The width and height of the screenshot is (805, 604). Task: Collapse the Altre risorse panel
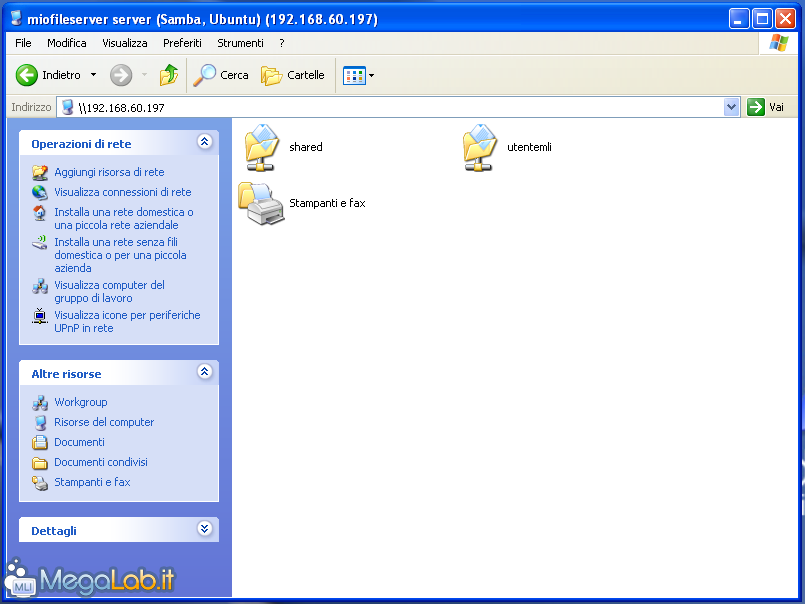pos(204,372)
